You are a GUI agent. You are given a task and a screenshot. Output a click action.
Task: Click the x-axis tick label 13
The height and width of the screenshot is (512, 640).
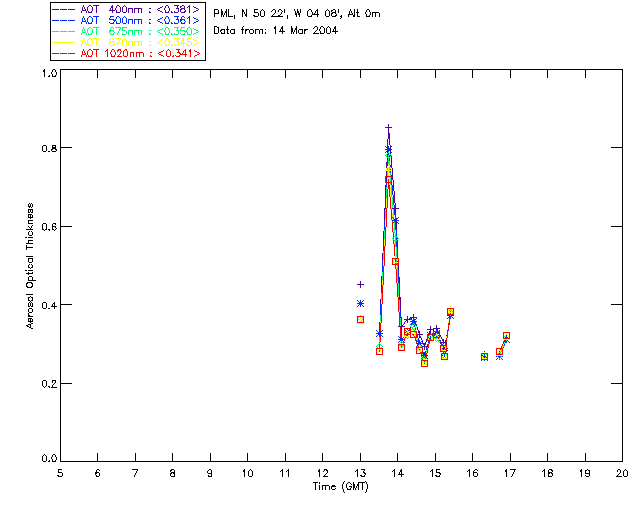pos(360,473)
